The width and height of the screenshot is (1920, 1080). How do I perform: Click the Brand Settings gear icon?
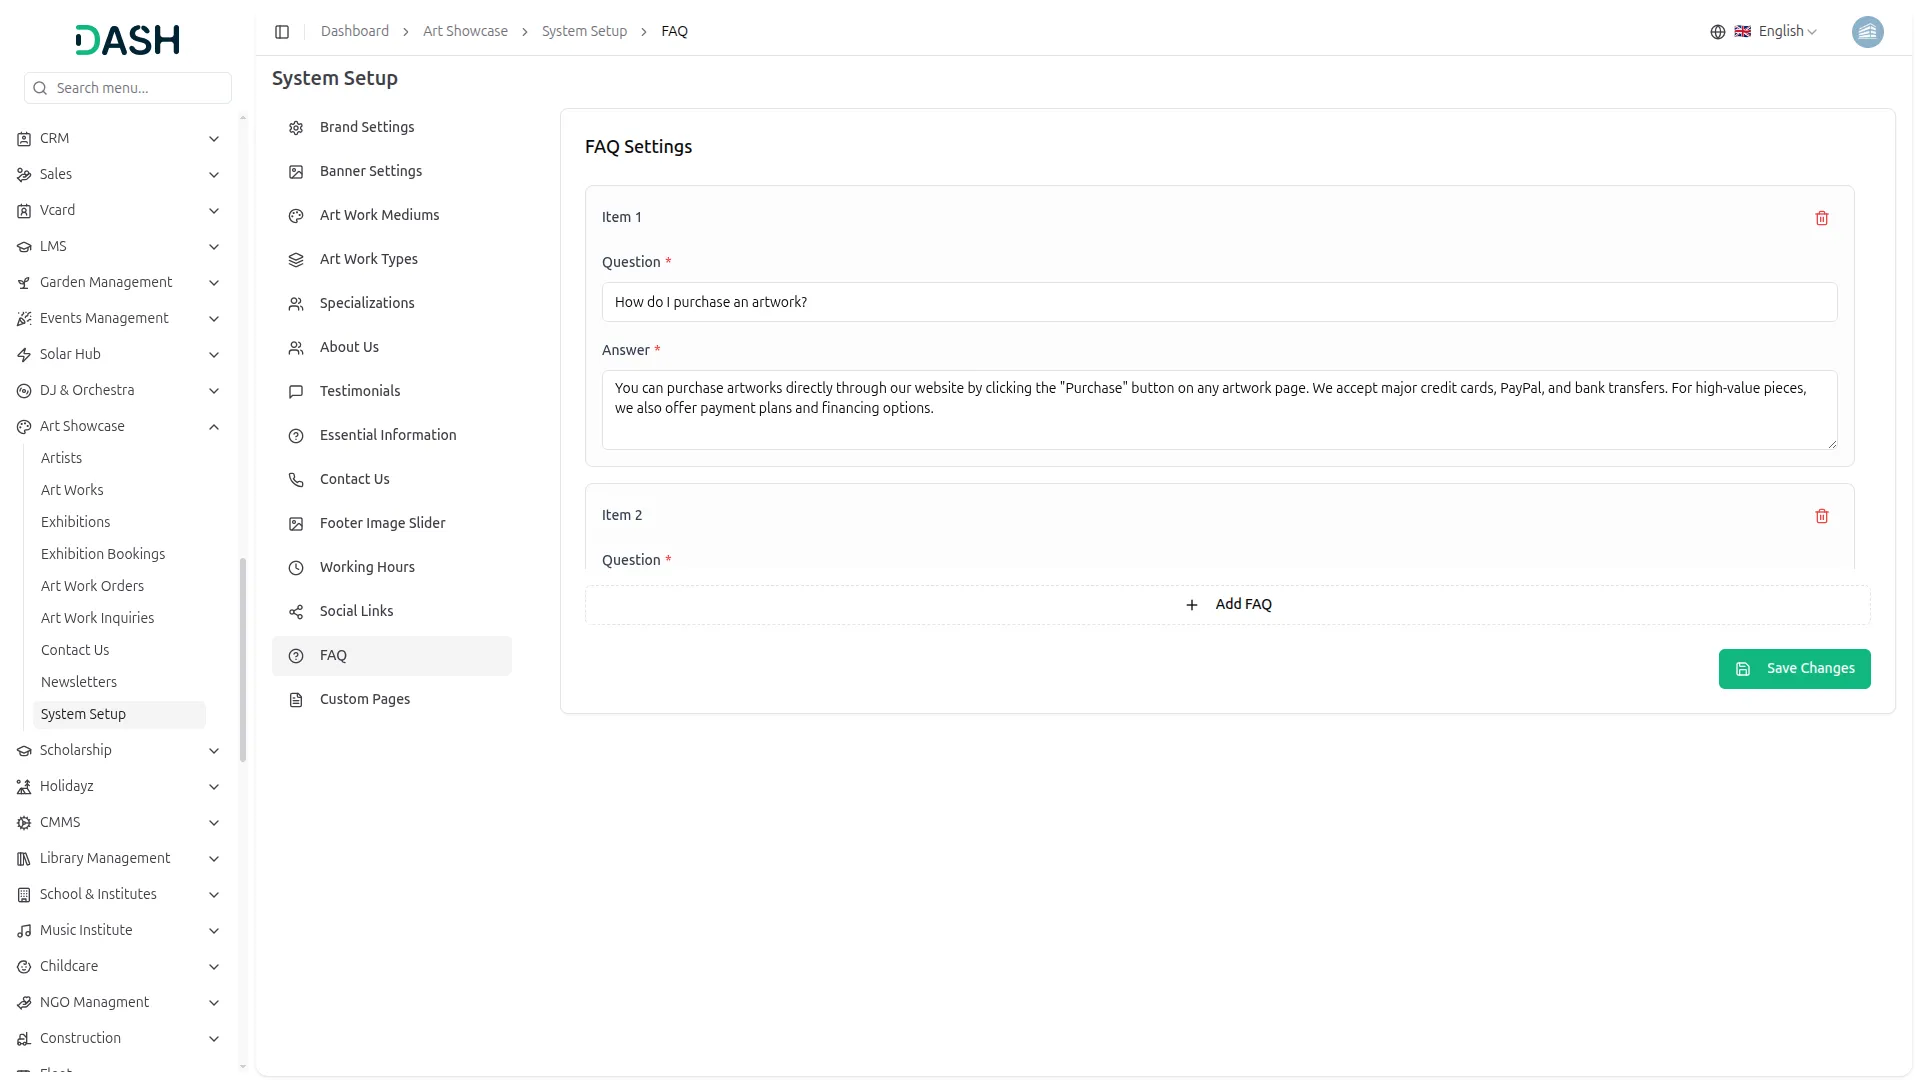[296, 128]
